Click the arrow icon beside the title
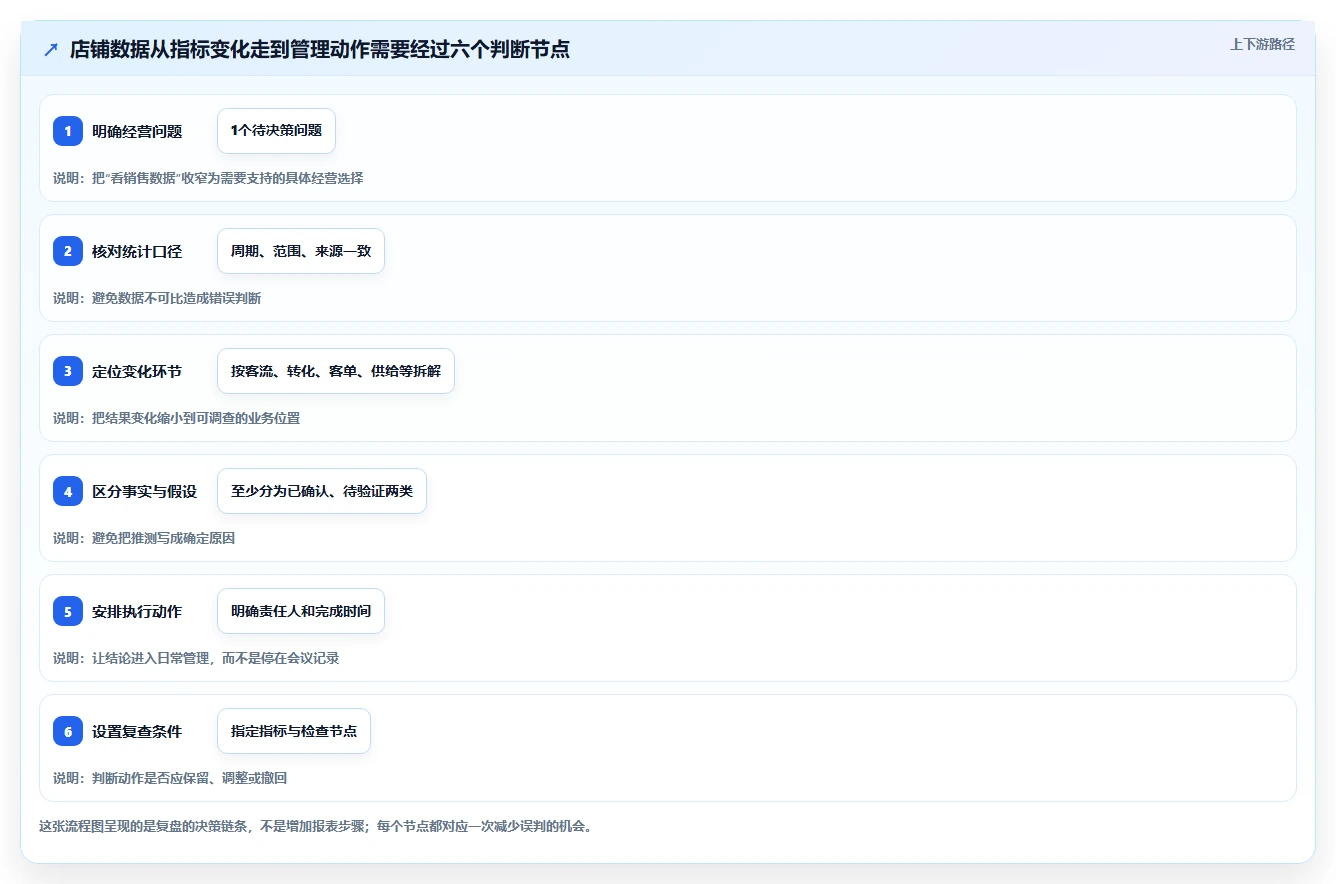The width and height of the screenshot is (1336, 884). 51,50
